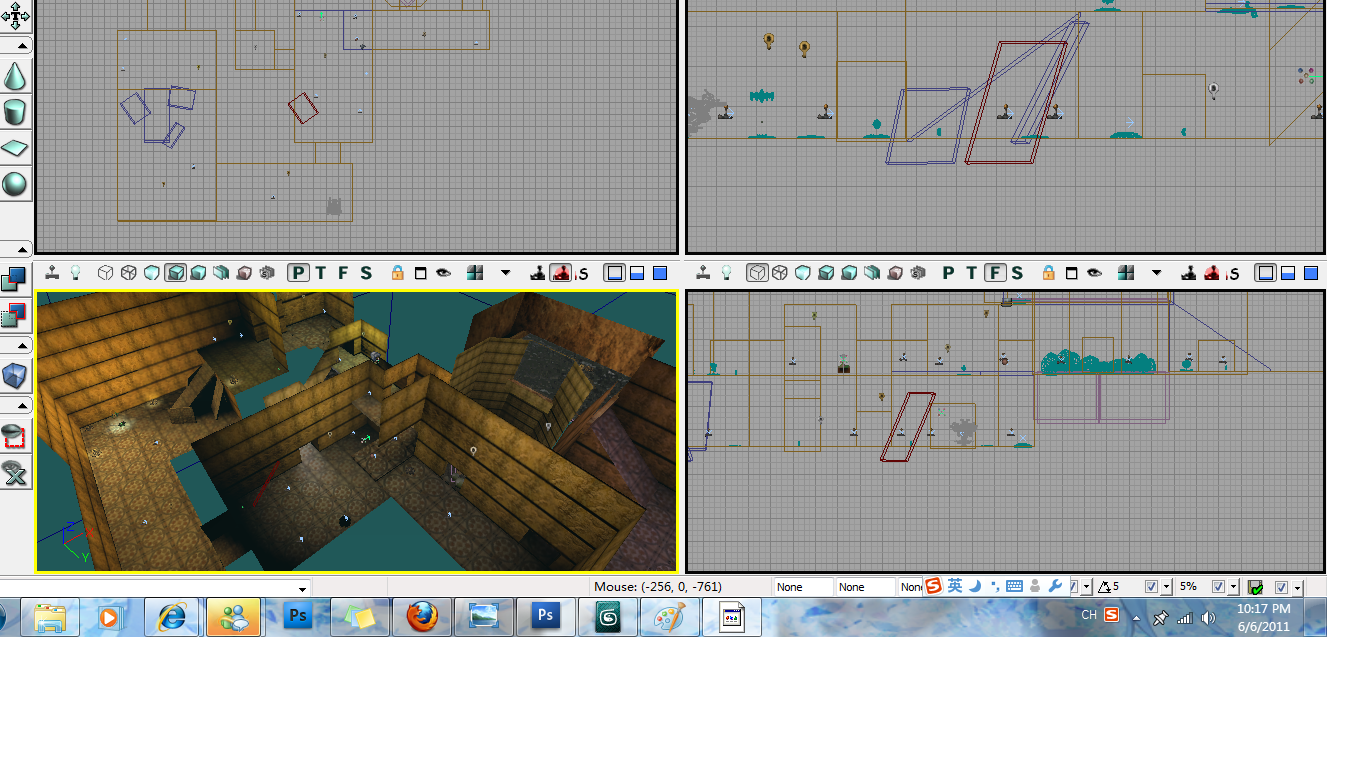1366x768 pixels.
Task: Switch 3D viewport to Side (S) view
Action: point(366,273)
